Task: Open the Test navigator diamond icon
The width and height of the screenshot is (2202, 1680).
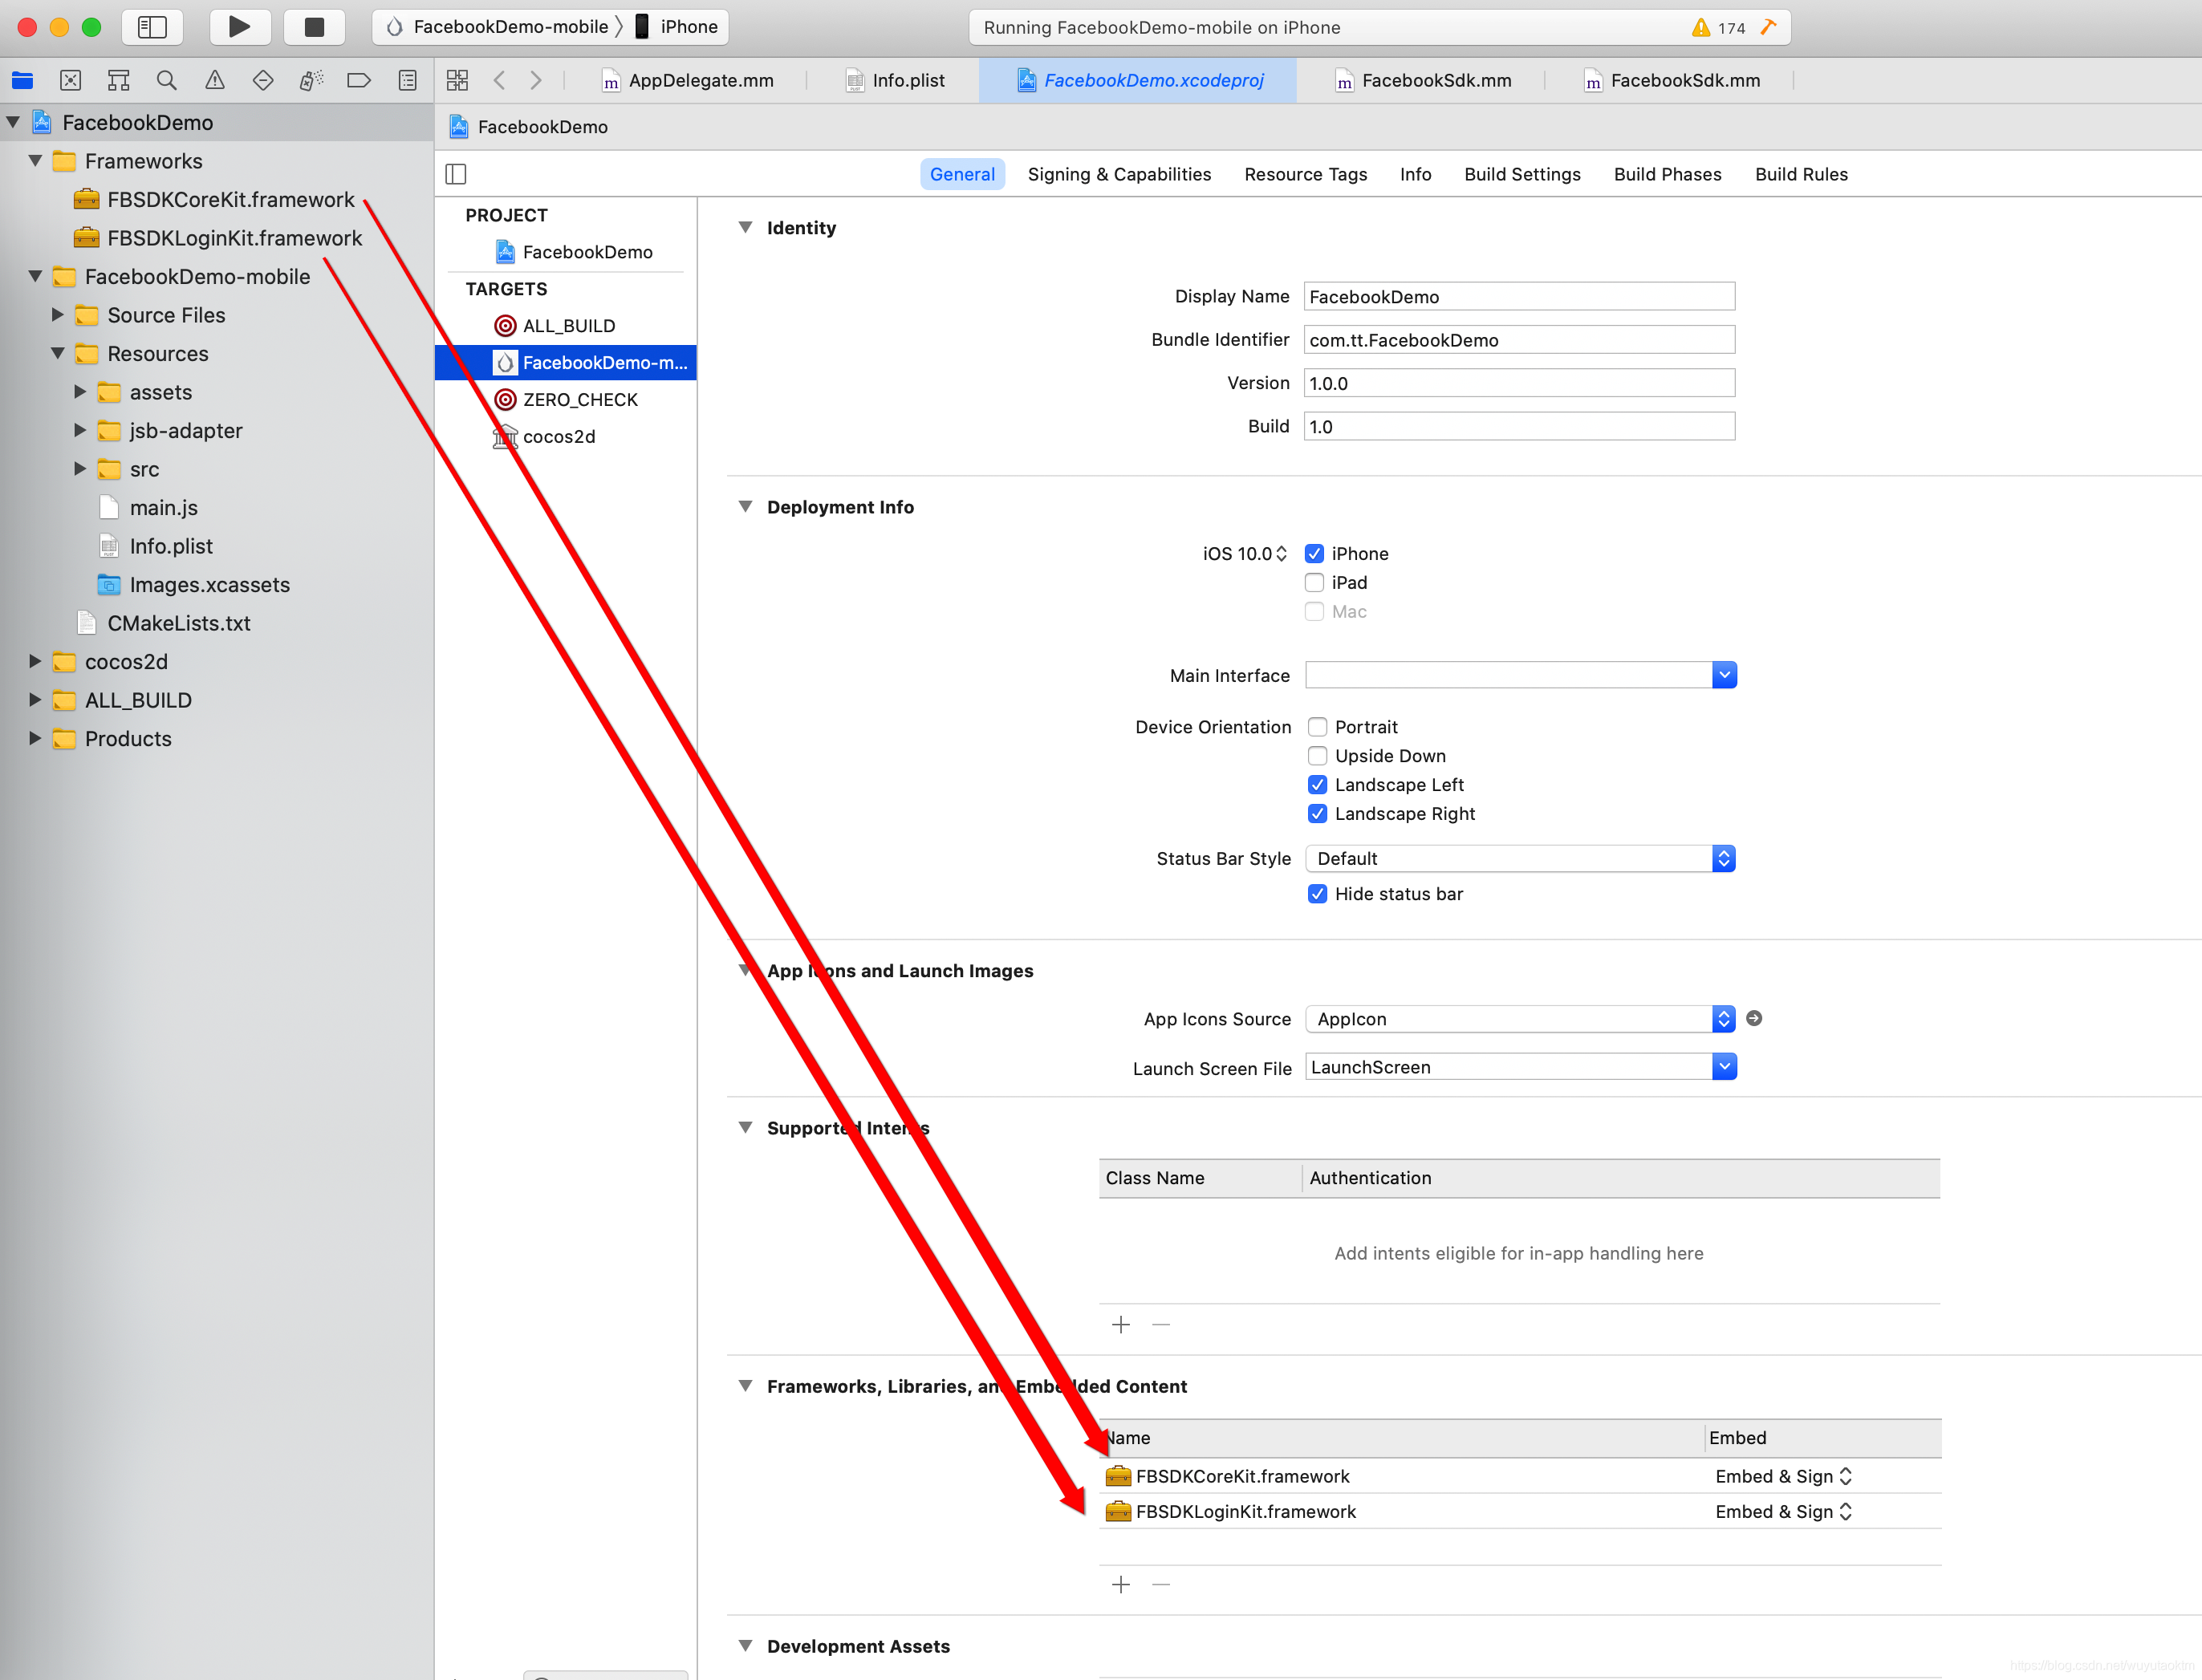Action: click(262, 80)
